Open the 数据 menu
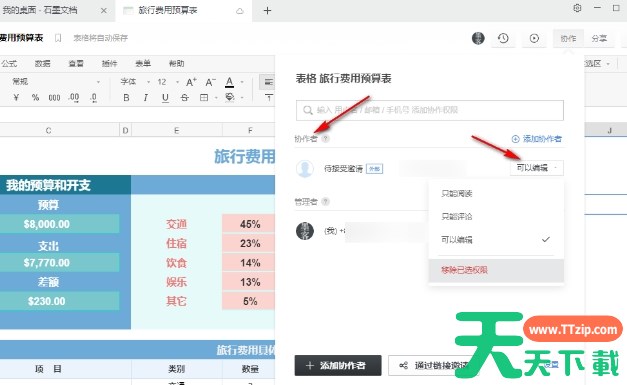The height and width of the screenshot is (385, 627). [42, 64]
